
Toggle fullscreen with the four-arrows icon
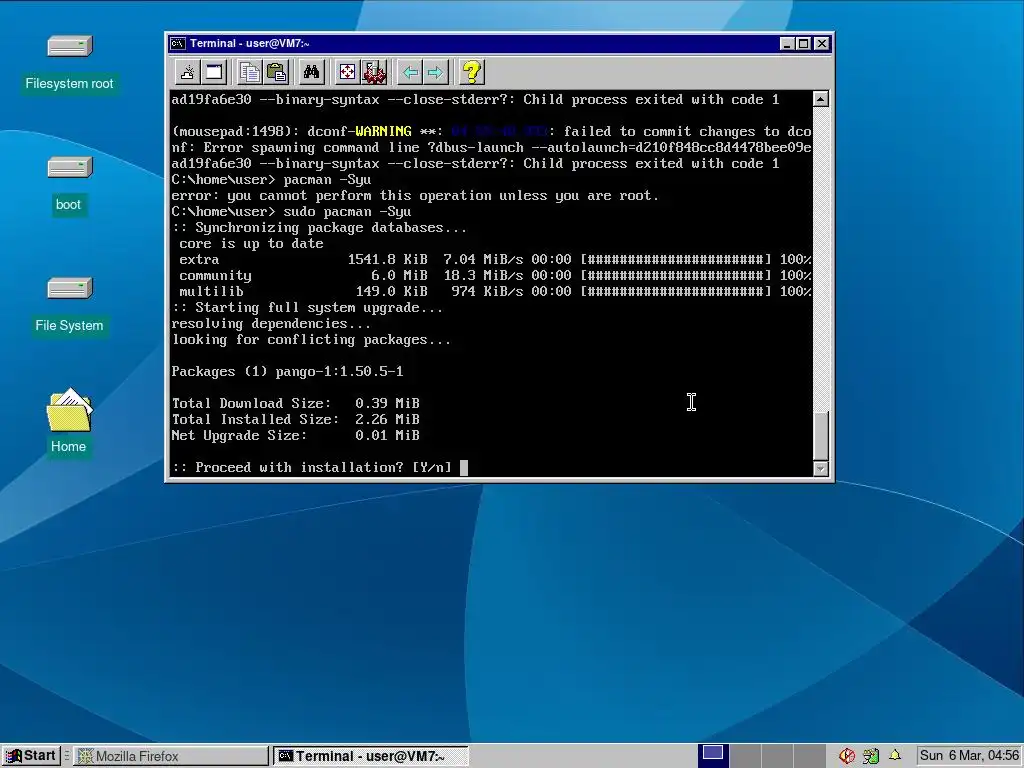click(347, 72)
